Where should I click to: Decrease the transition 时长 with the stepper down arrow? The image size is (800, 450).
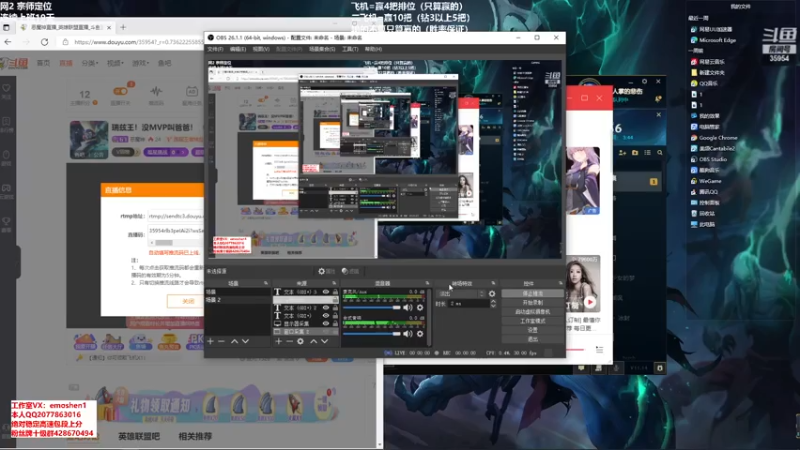point(493,306)
